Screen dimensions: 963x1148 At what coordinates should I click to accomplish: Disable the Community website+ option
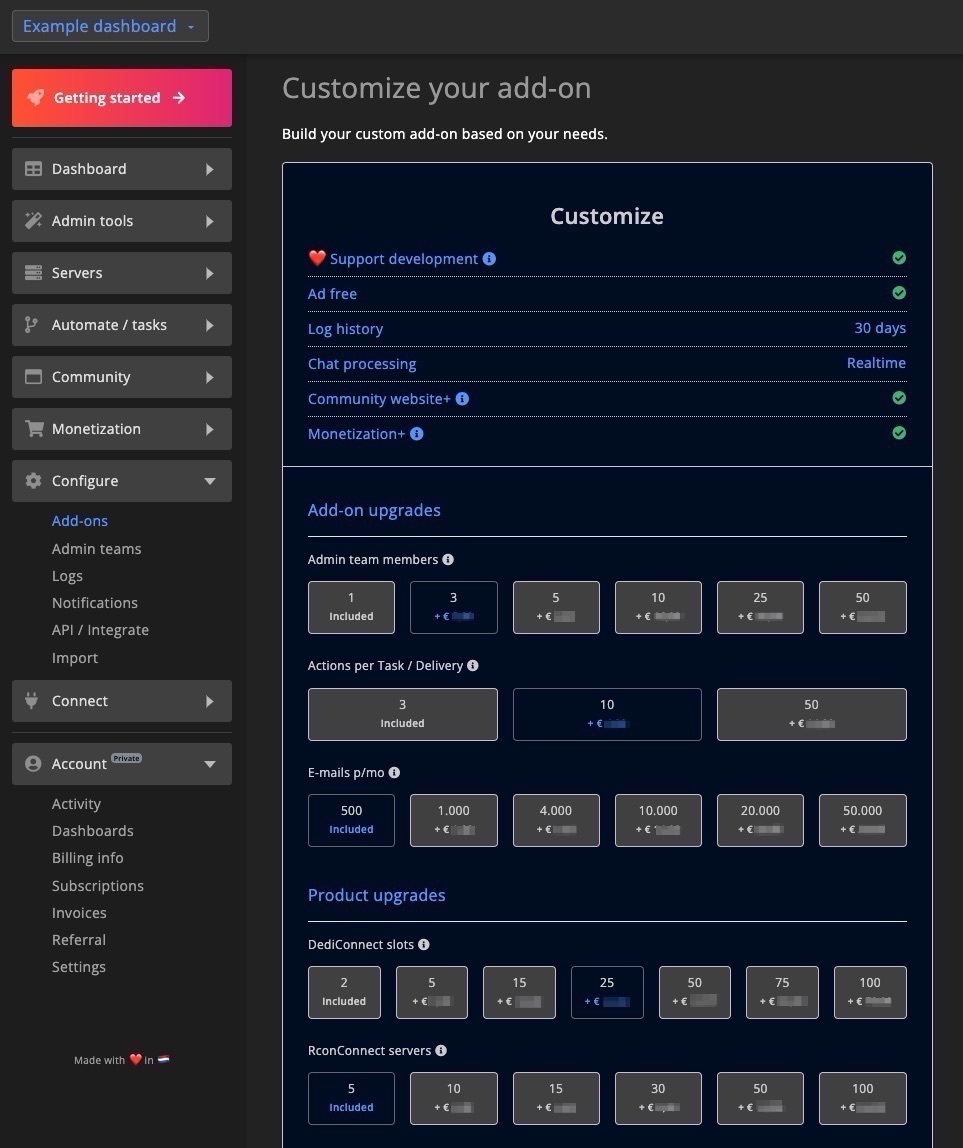pyautogui.click(x=898, y=398)
